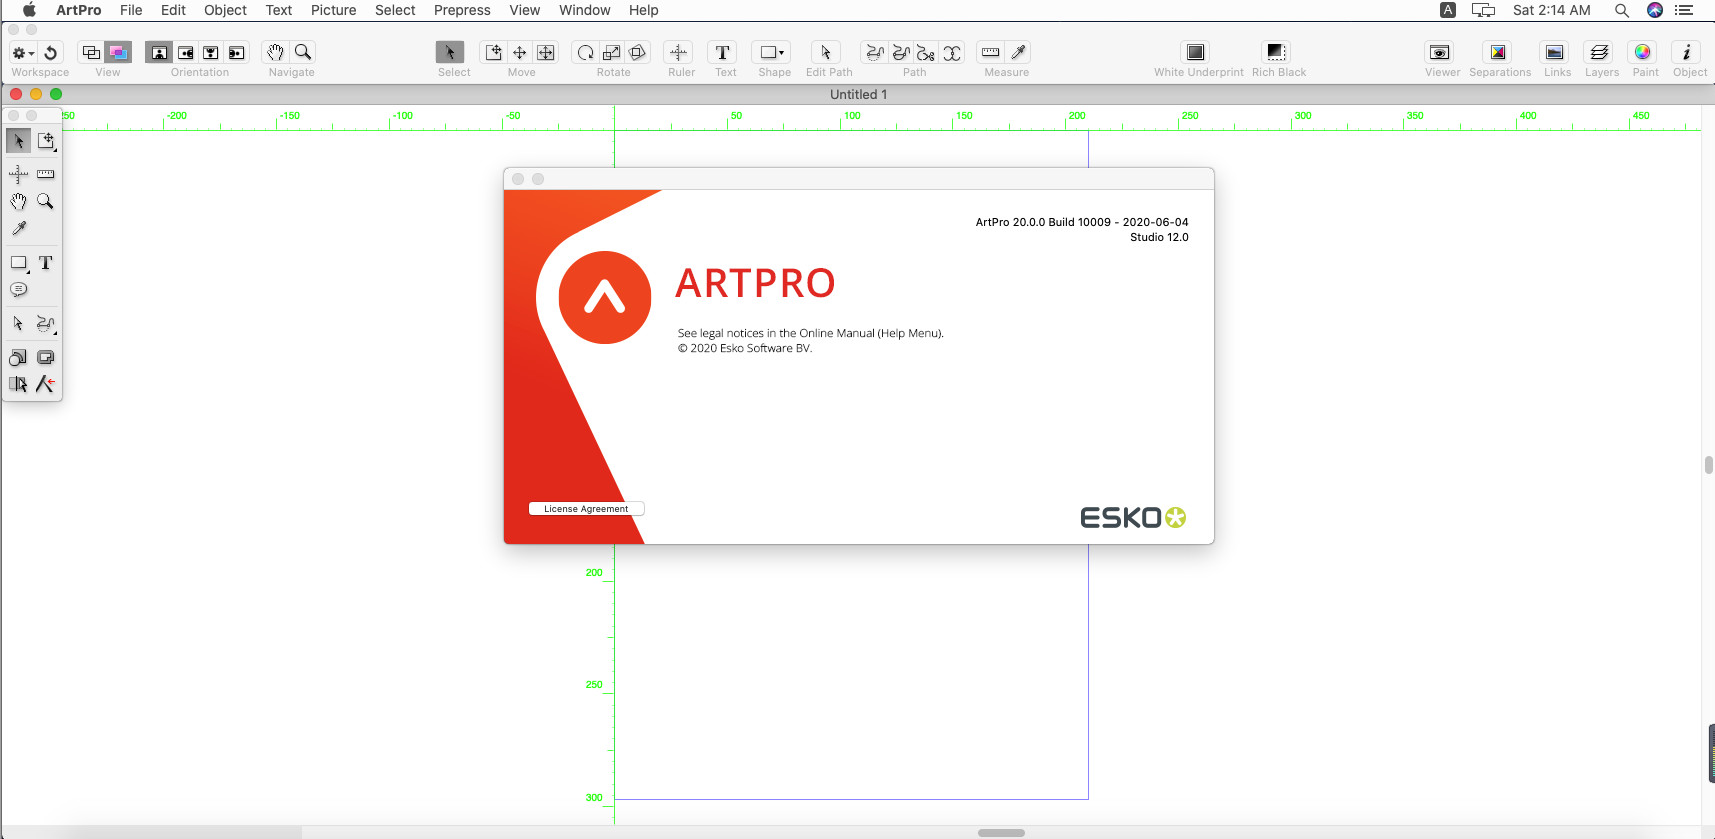Click the boxed Move icon in toolbar
This screenshot has height=839, width=1715.
point(546,52)
